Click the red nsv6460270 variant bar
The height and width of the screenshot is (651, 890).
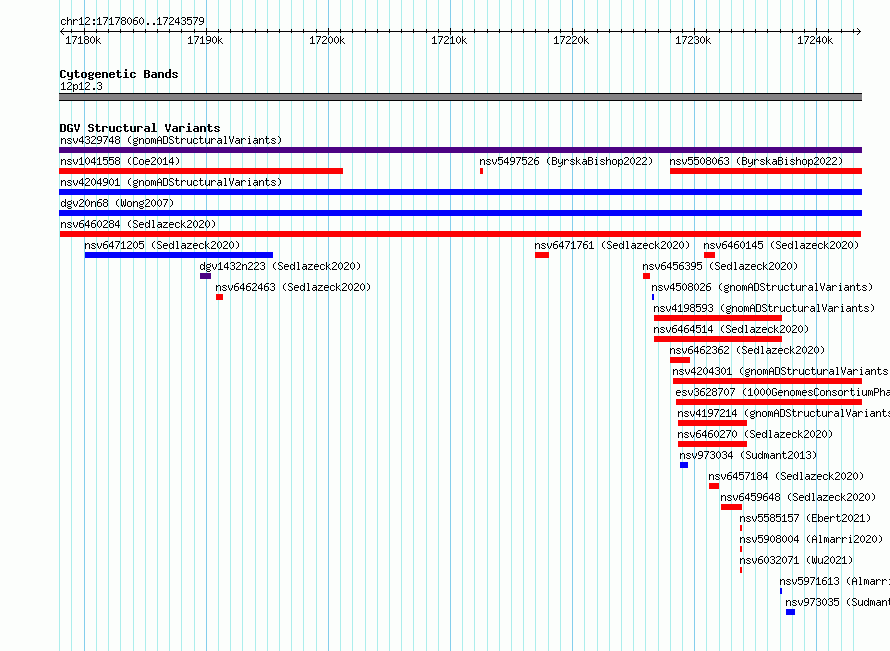[712, 444]
